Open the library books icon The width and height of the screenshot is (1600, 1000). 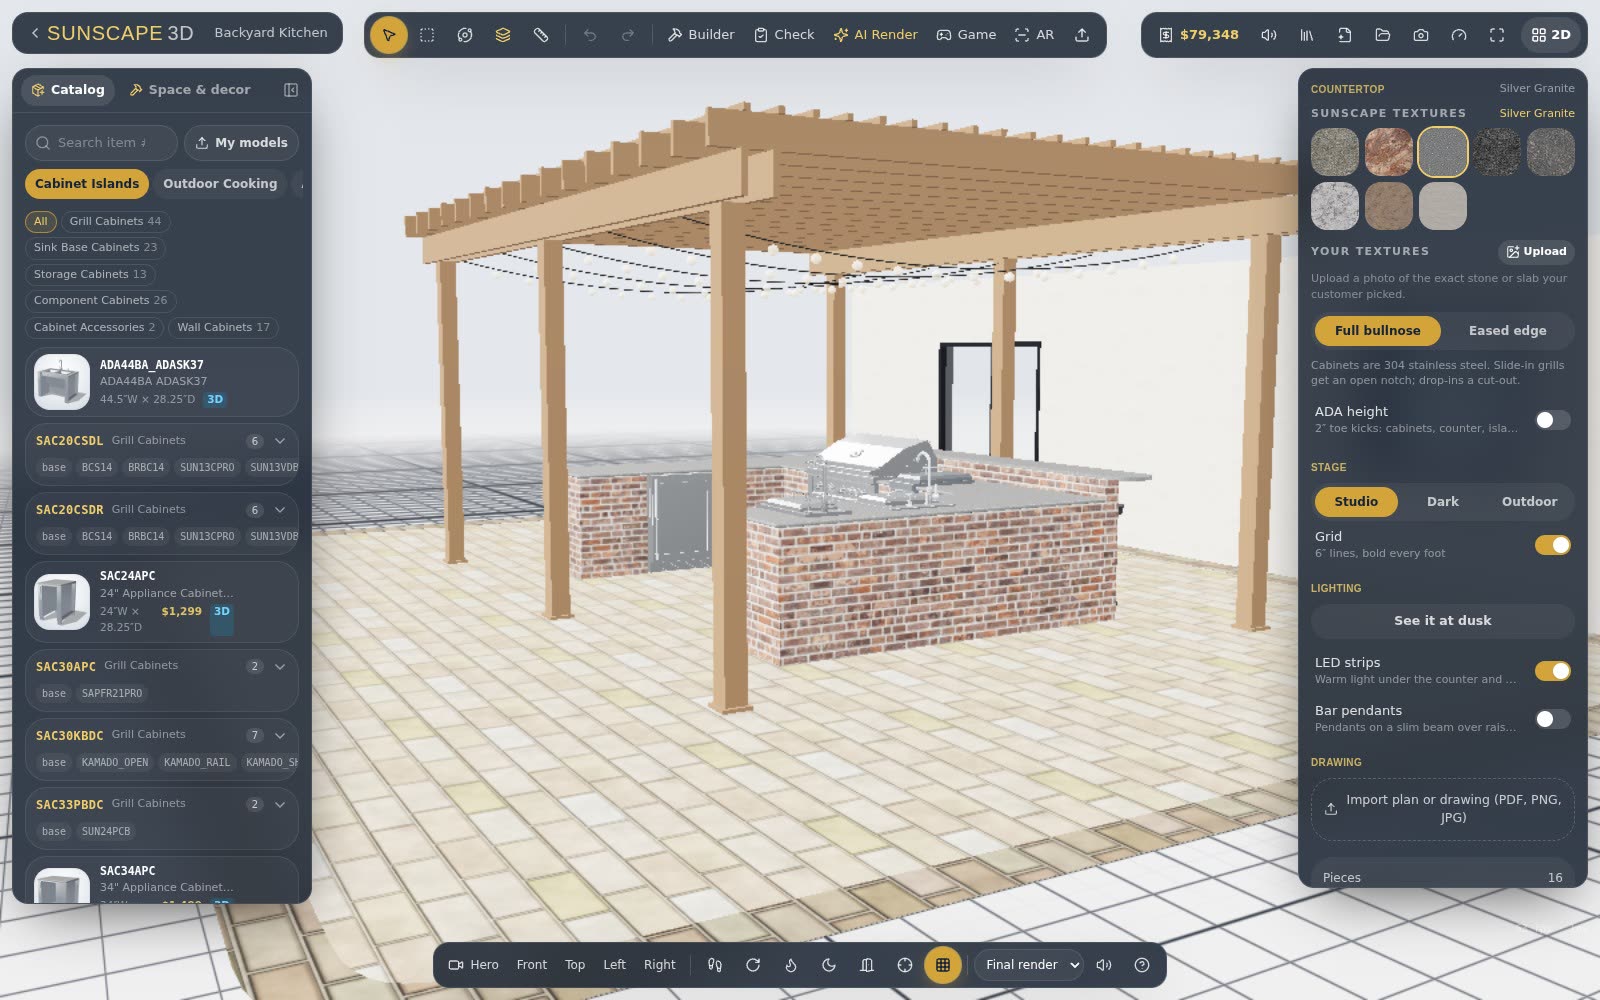(x=1307, y=35)
